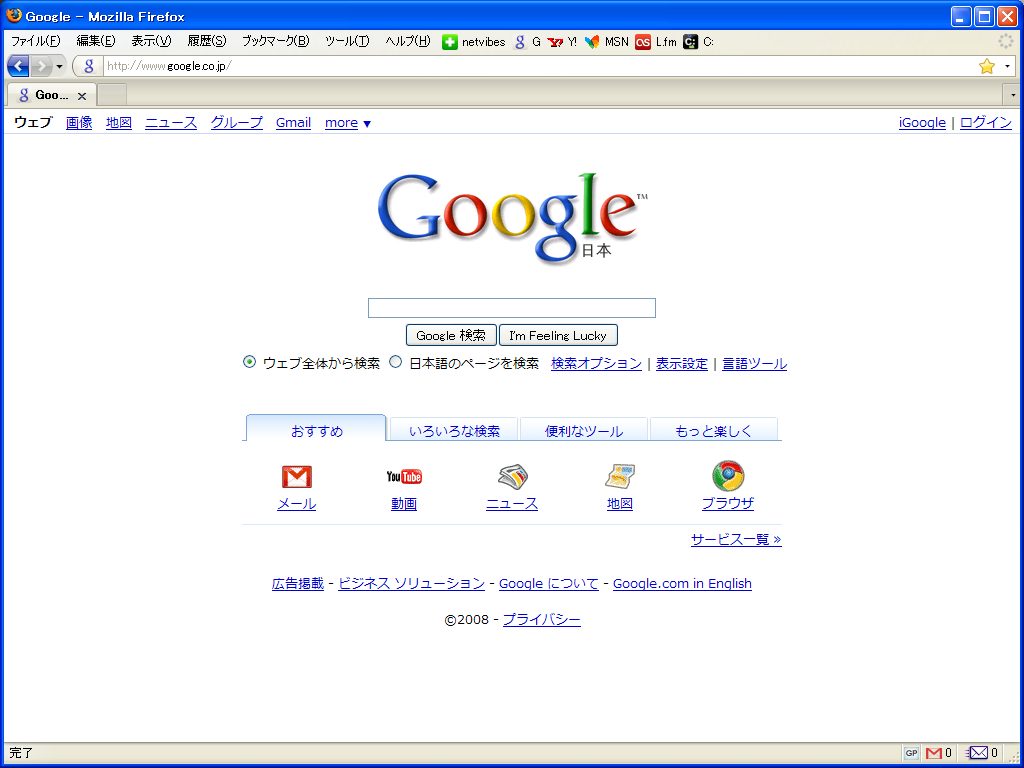
Task: Open the G Google bookmark in toolbar
Action: [x=528, y=42]
